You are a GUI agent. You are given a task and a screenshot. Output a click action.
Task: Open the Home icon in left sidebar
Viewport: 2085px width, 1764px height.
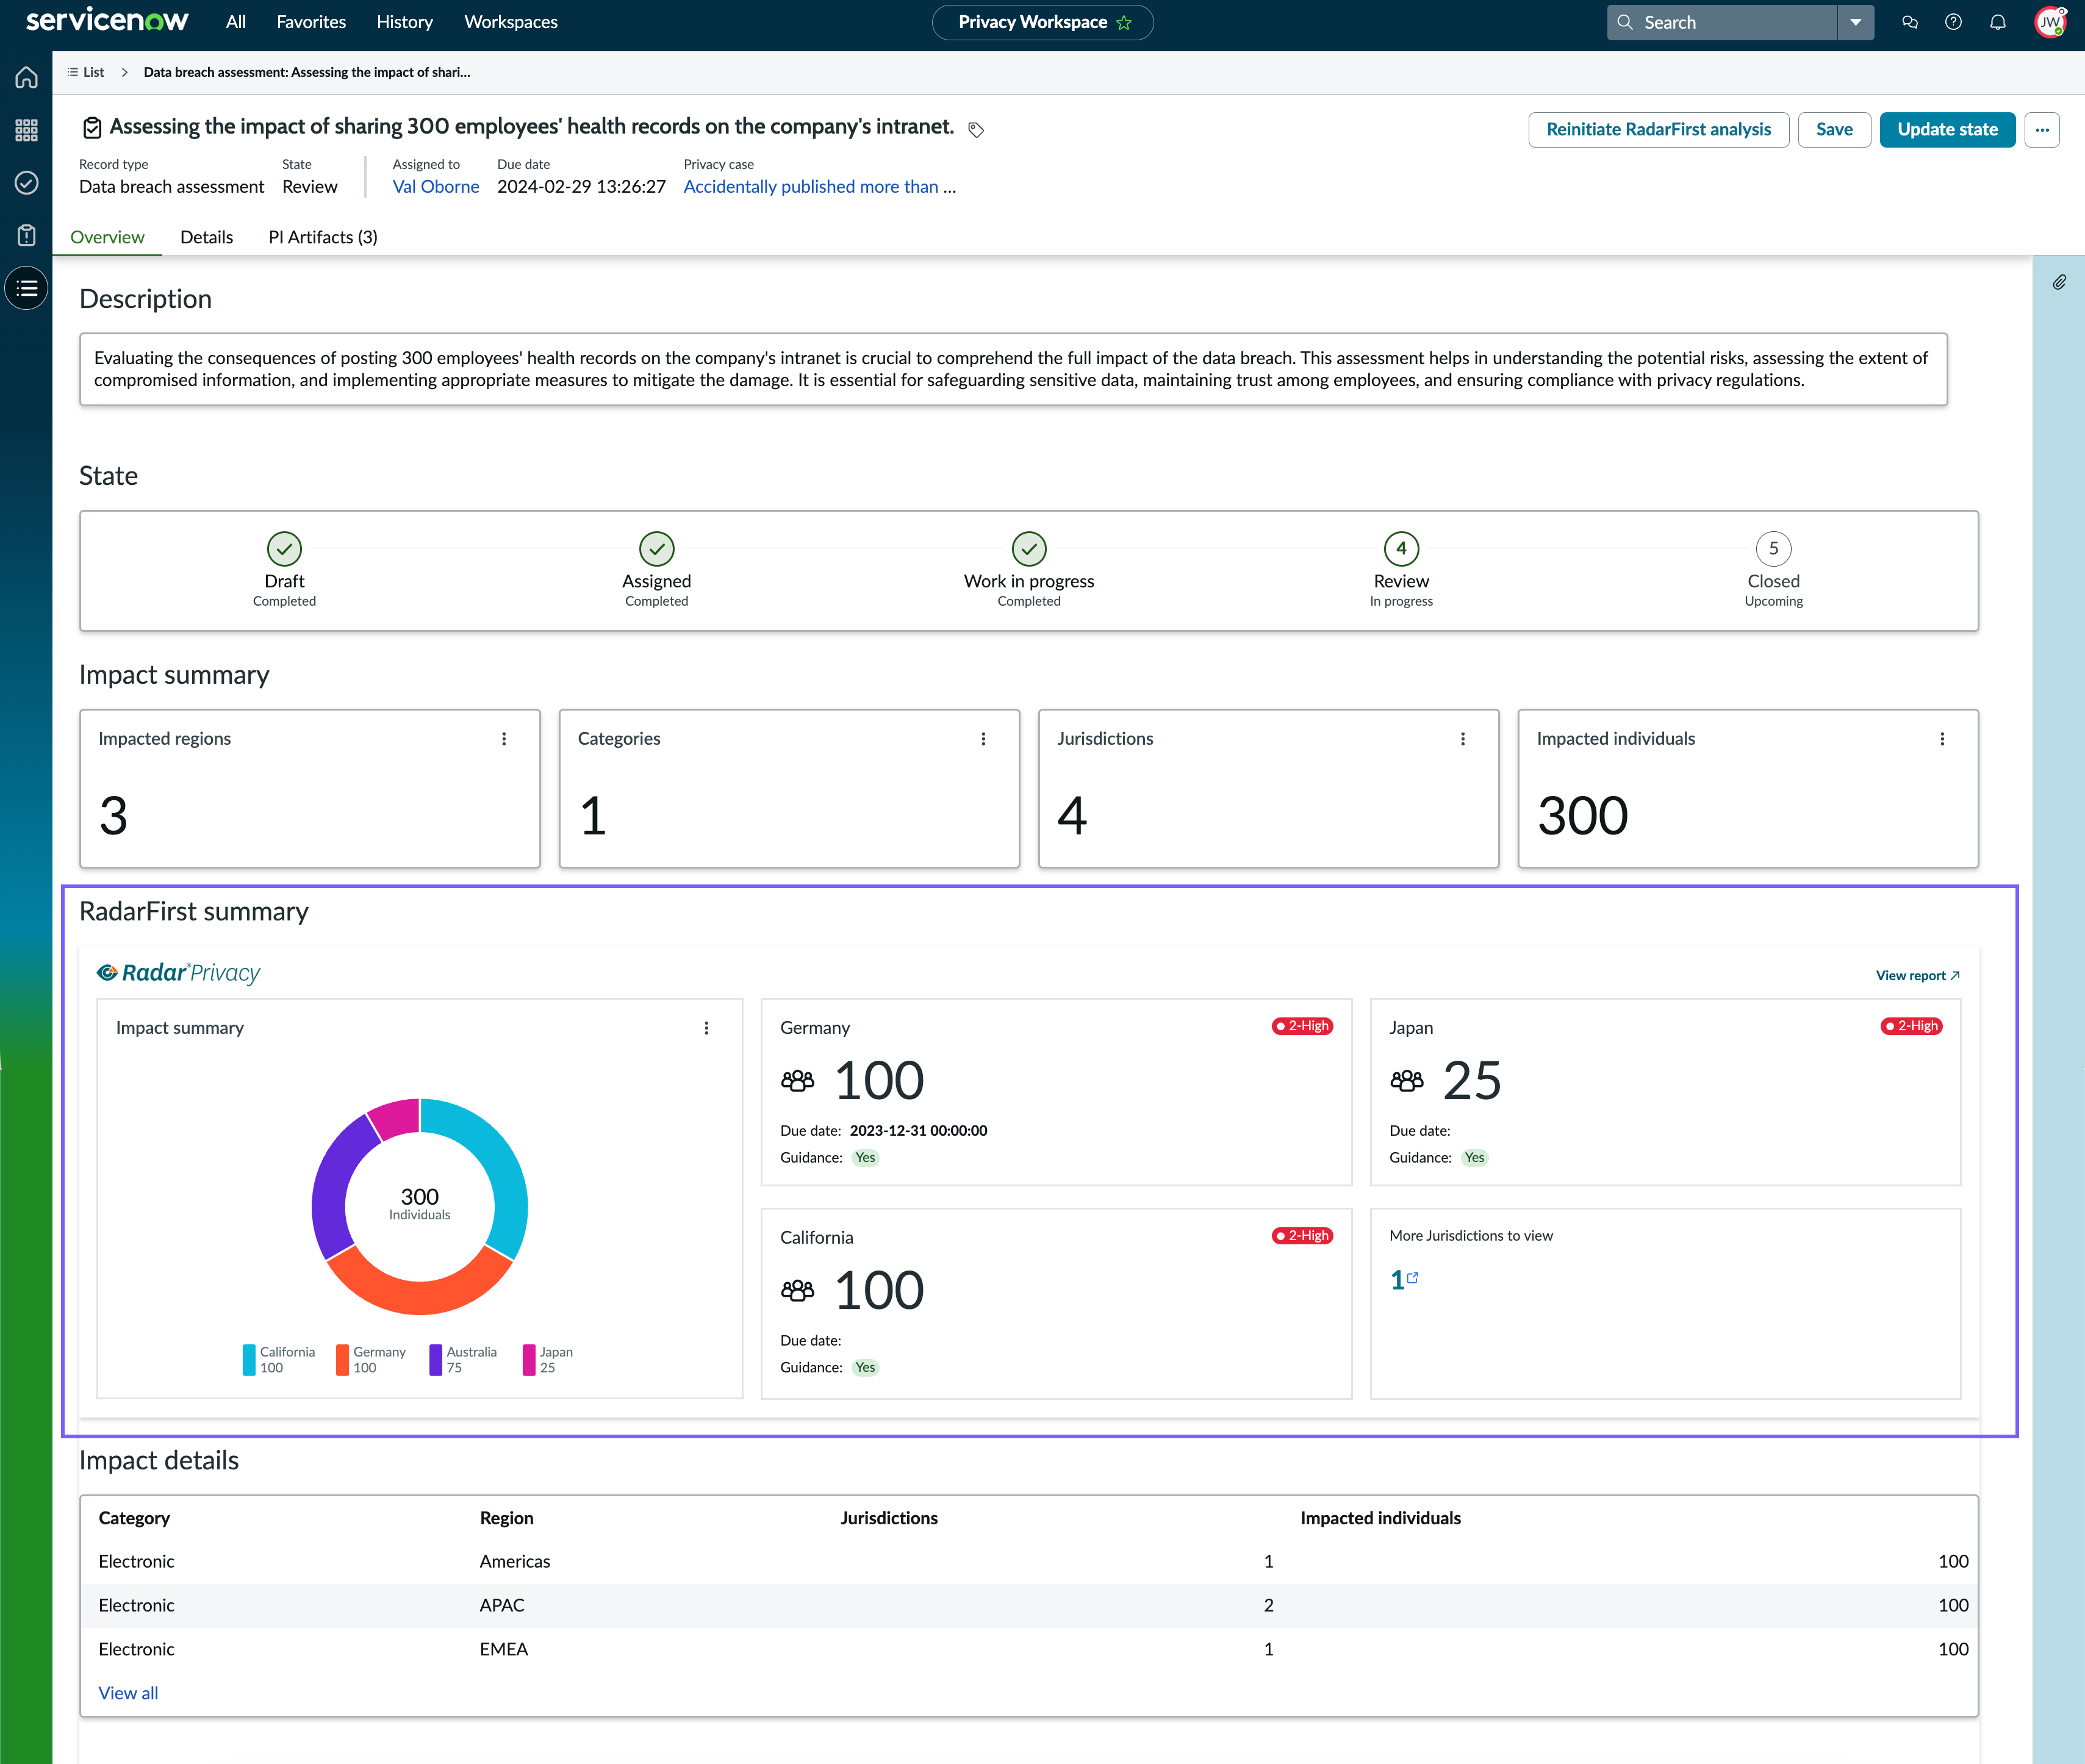point(27,77)
